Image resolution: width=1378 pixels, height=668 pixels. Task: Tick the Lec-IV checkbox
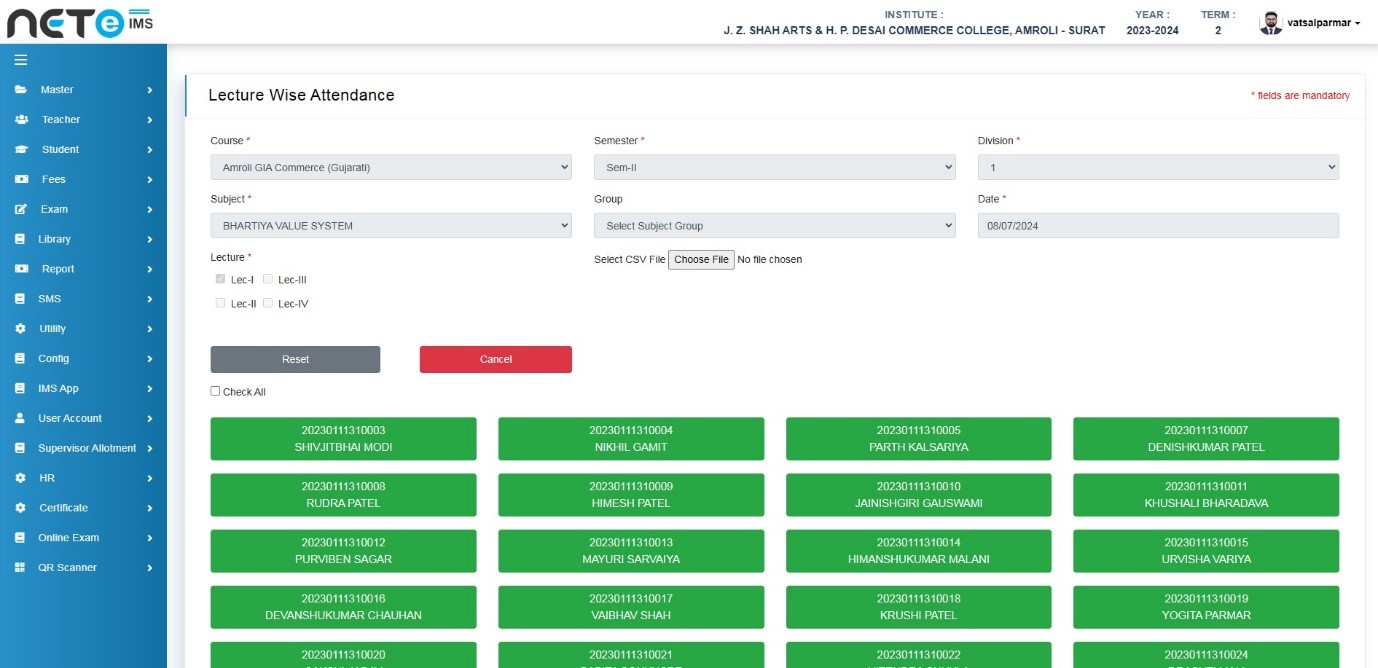click(268, 303)
